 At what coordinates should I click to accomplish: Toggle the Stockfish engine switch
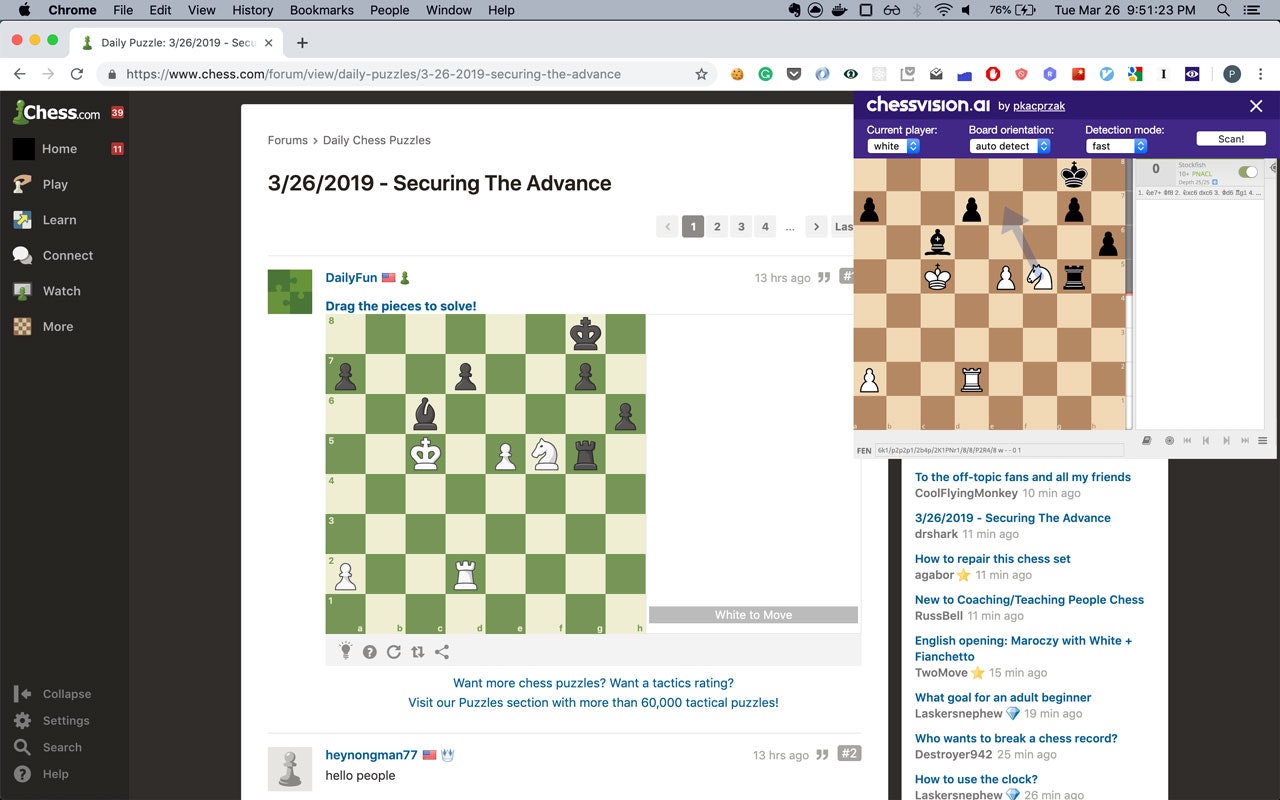[x=1246, y=172]
